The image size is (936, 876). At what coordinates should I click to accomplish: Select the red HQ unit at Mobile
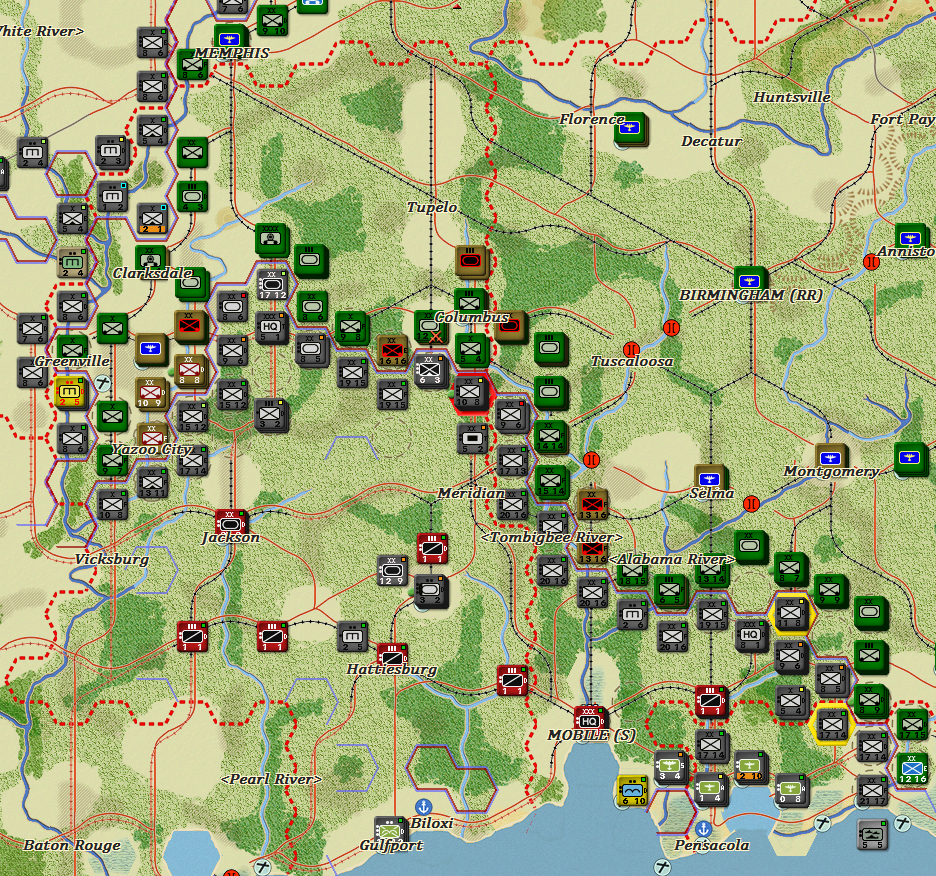tap(589, 720)
